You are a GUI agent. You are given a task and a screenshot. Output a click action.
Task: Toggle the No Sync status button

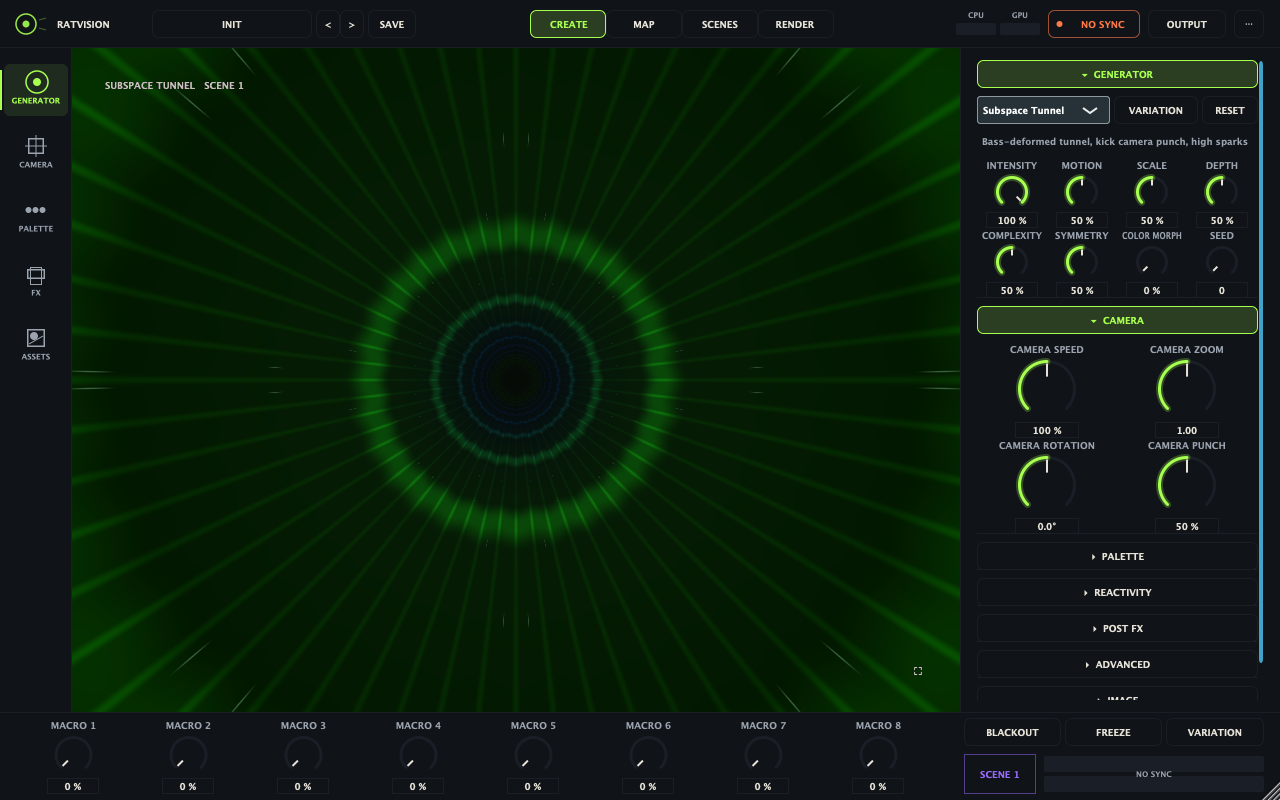pos(1094,24)
